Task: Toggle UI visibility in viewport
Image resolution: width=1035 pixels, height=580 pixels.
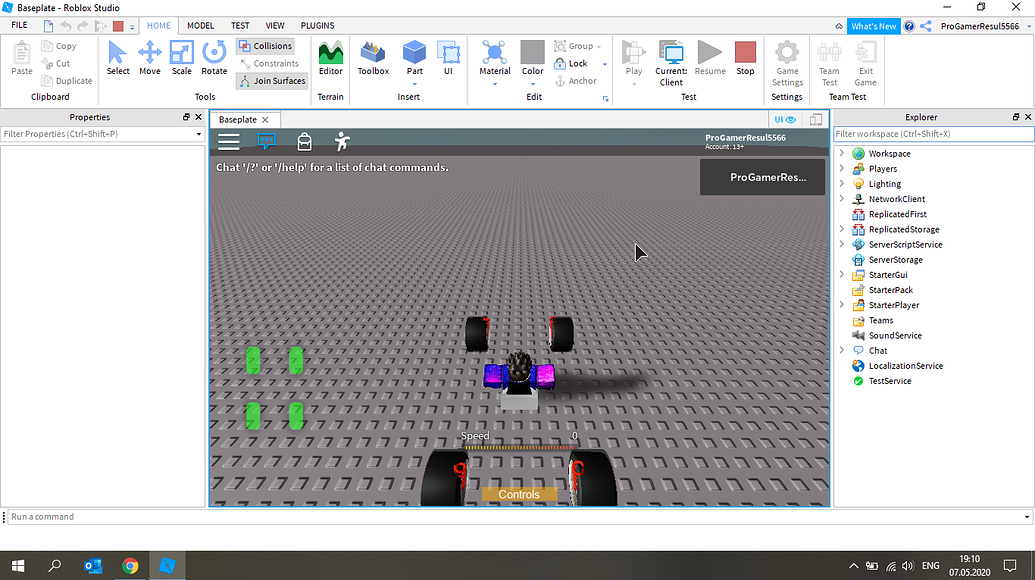Action: 785,119
